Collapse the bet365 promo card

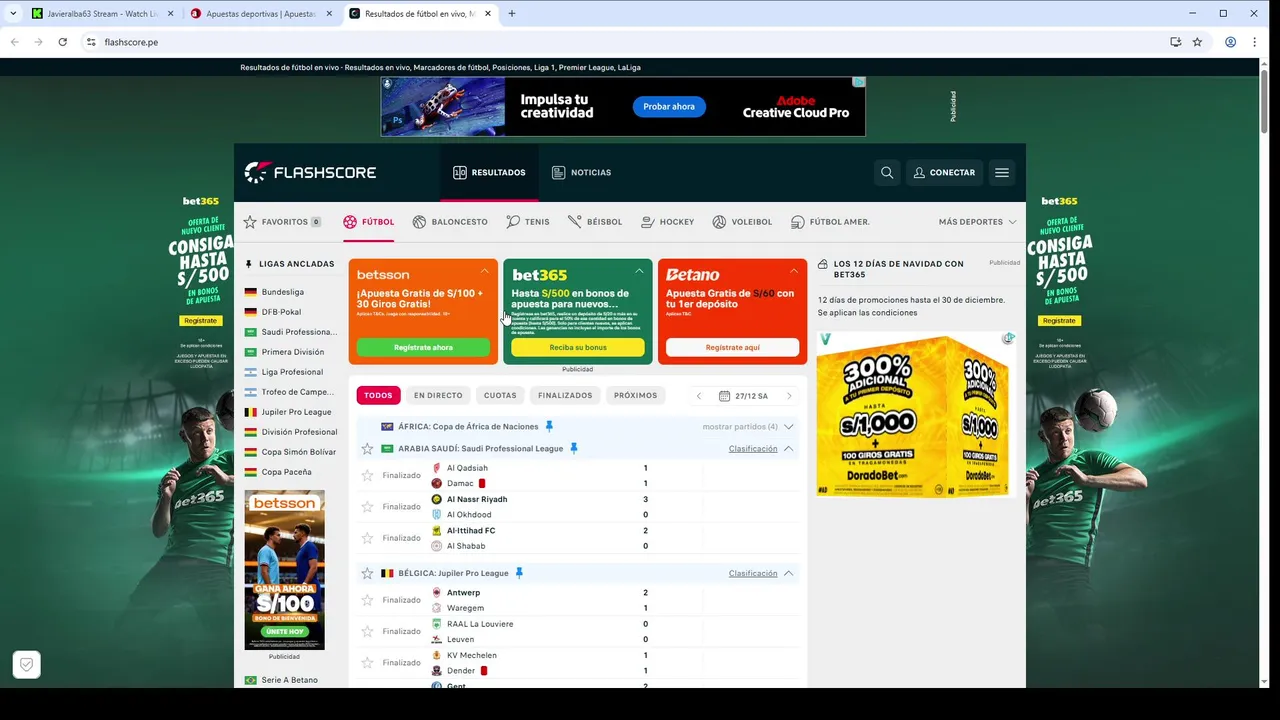(x=639, y=271)
